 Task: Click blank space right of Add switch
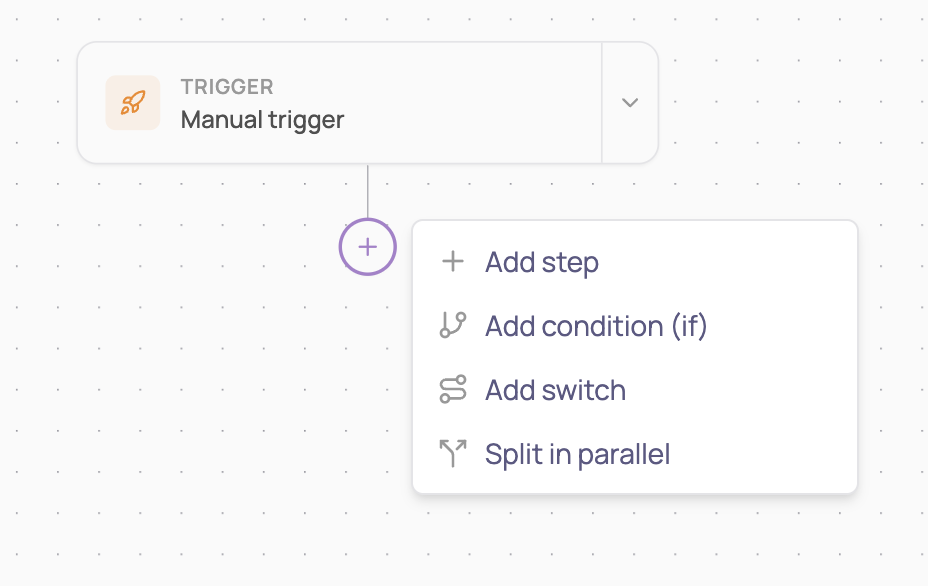pyautogui.click(x=740, y=389)
